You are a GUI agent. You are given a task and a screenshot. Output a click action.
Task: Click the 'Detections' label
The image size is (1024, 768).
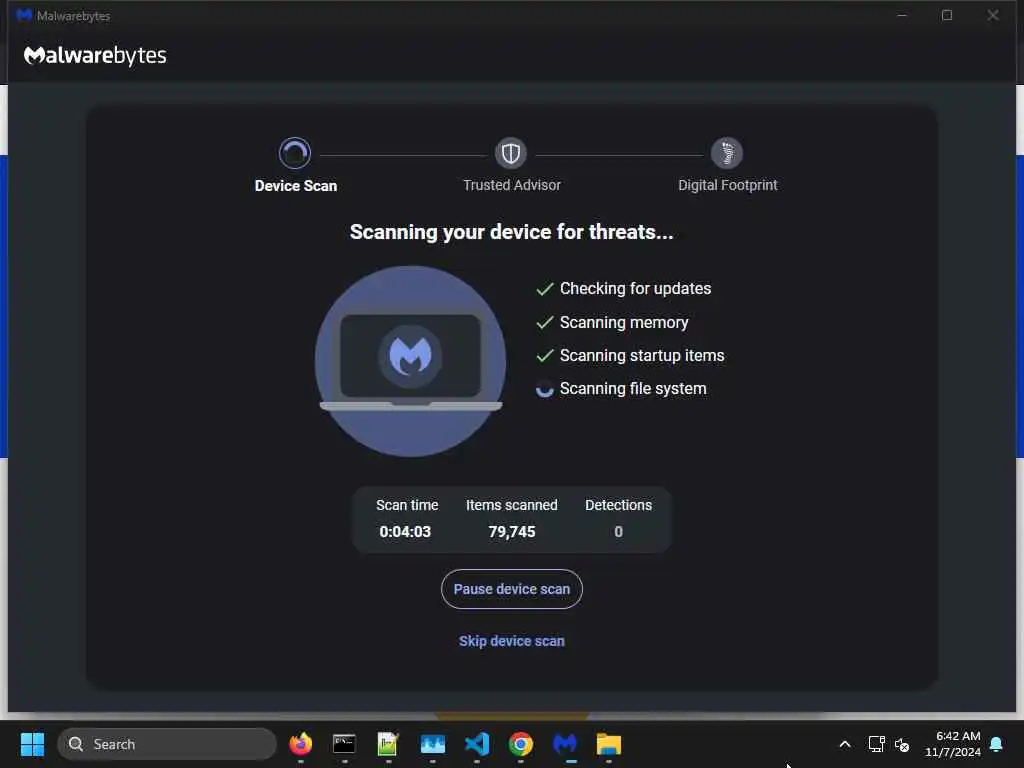tap(618, 505)
